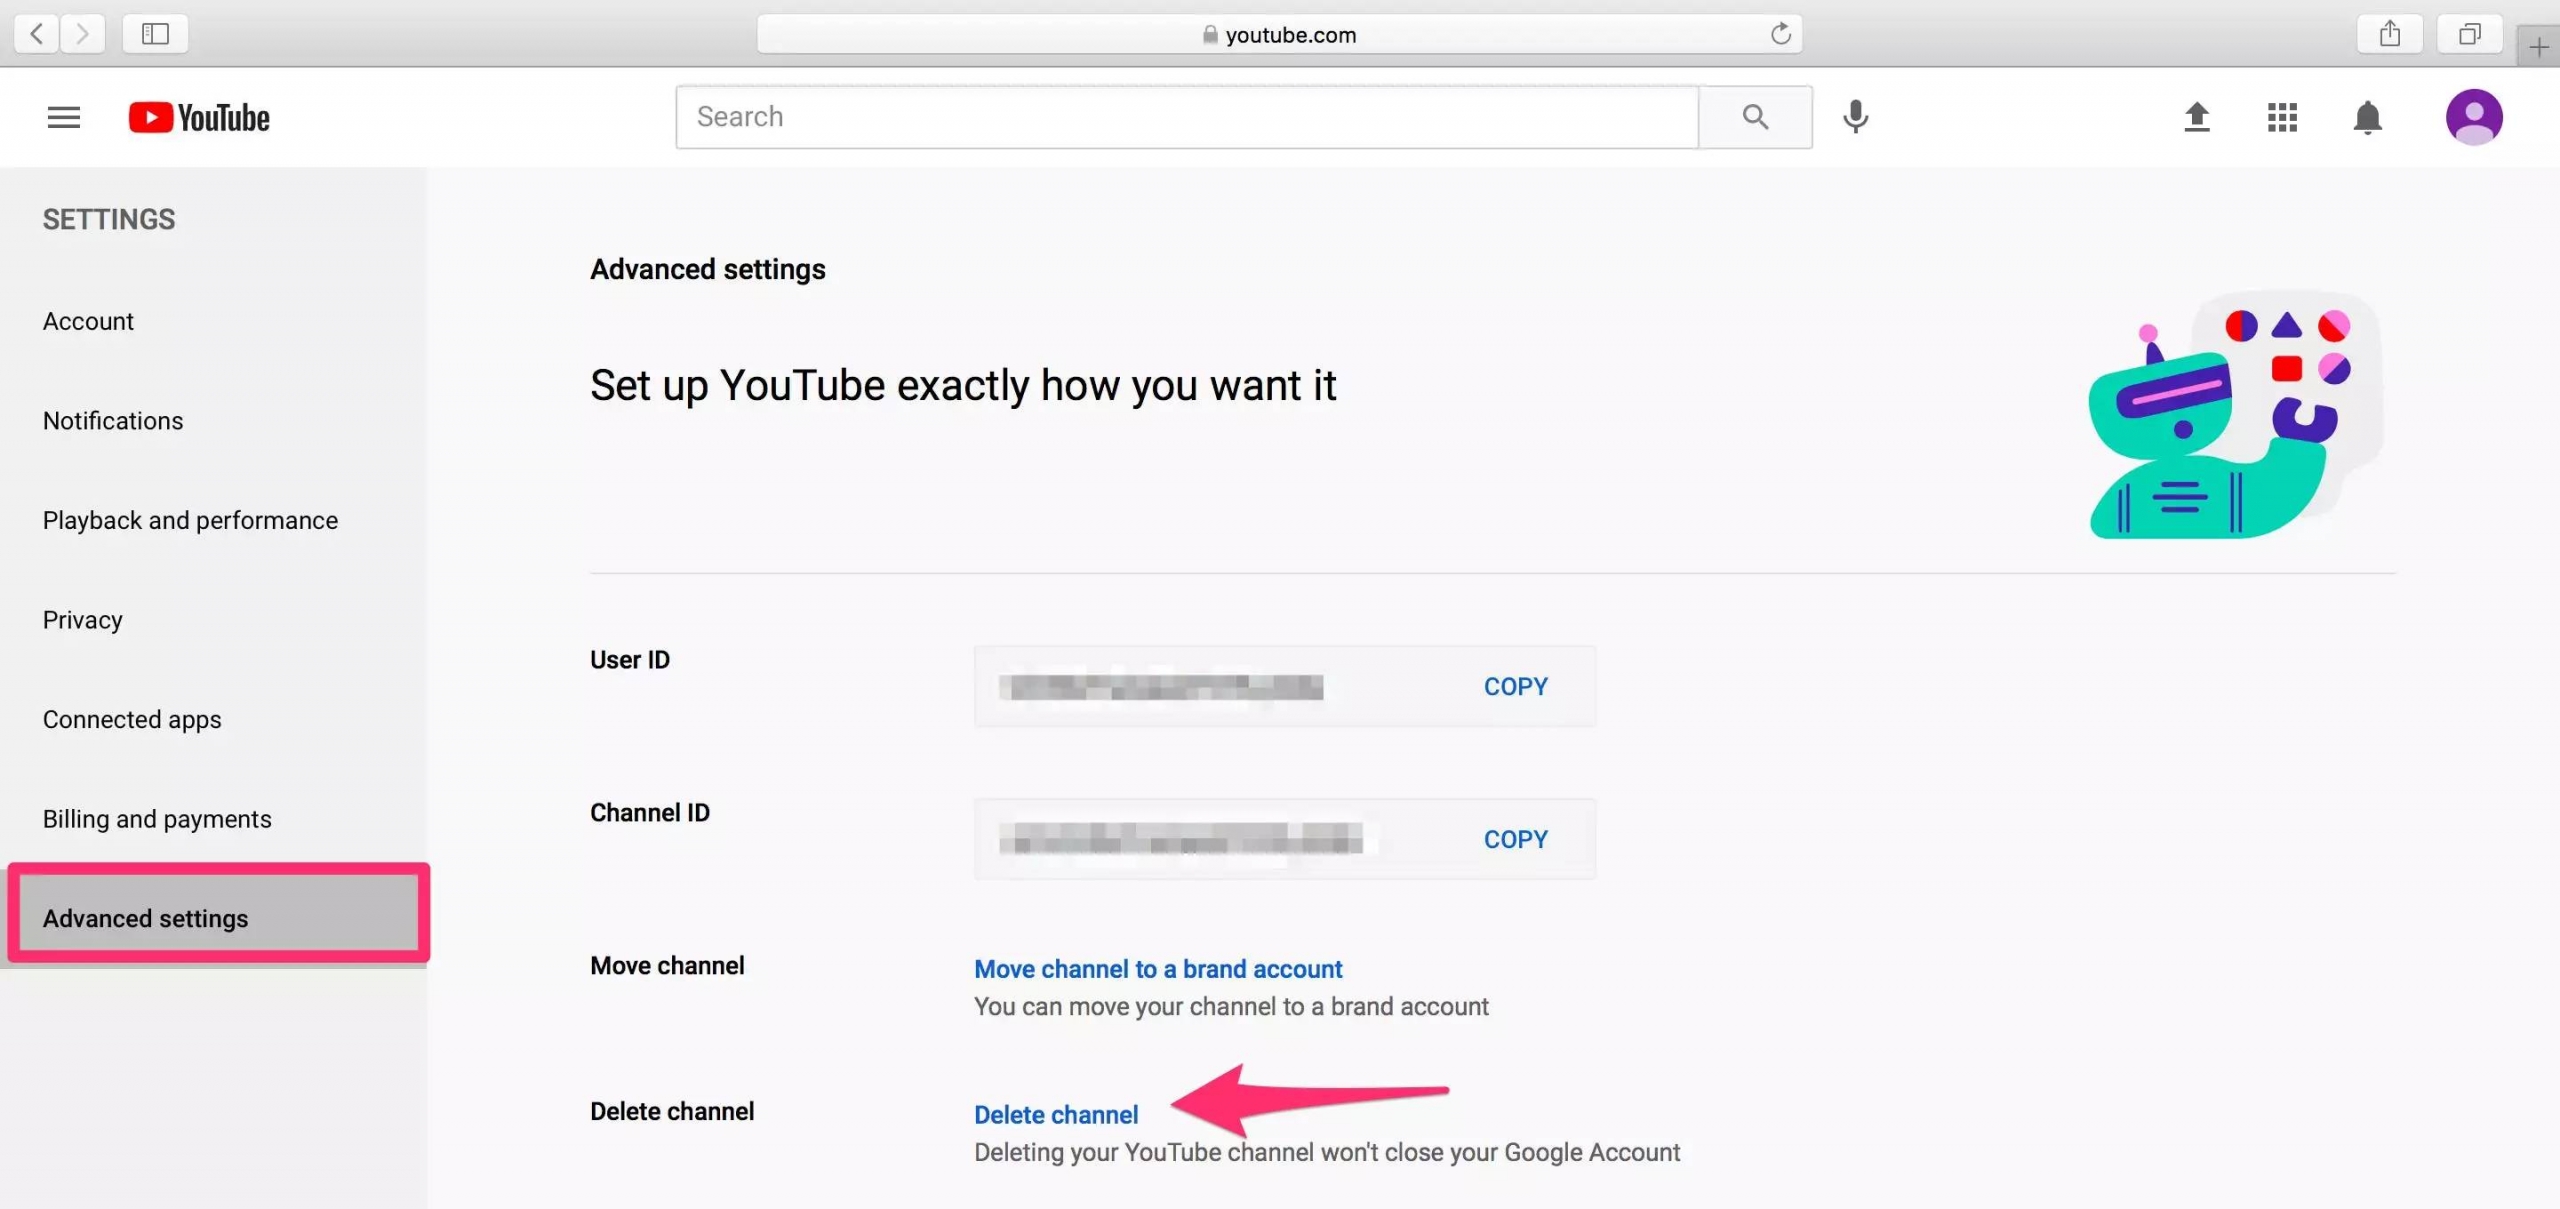Open the hamburger guide menu
The width and height of the screenshot is (2560, 1209).
tap(64, 117)
